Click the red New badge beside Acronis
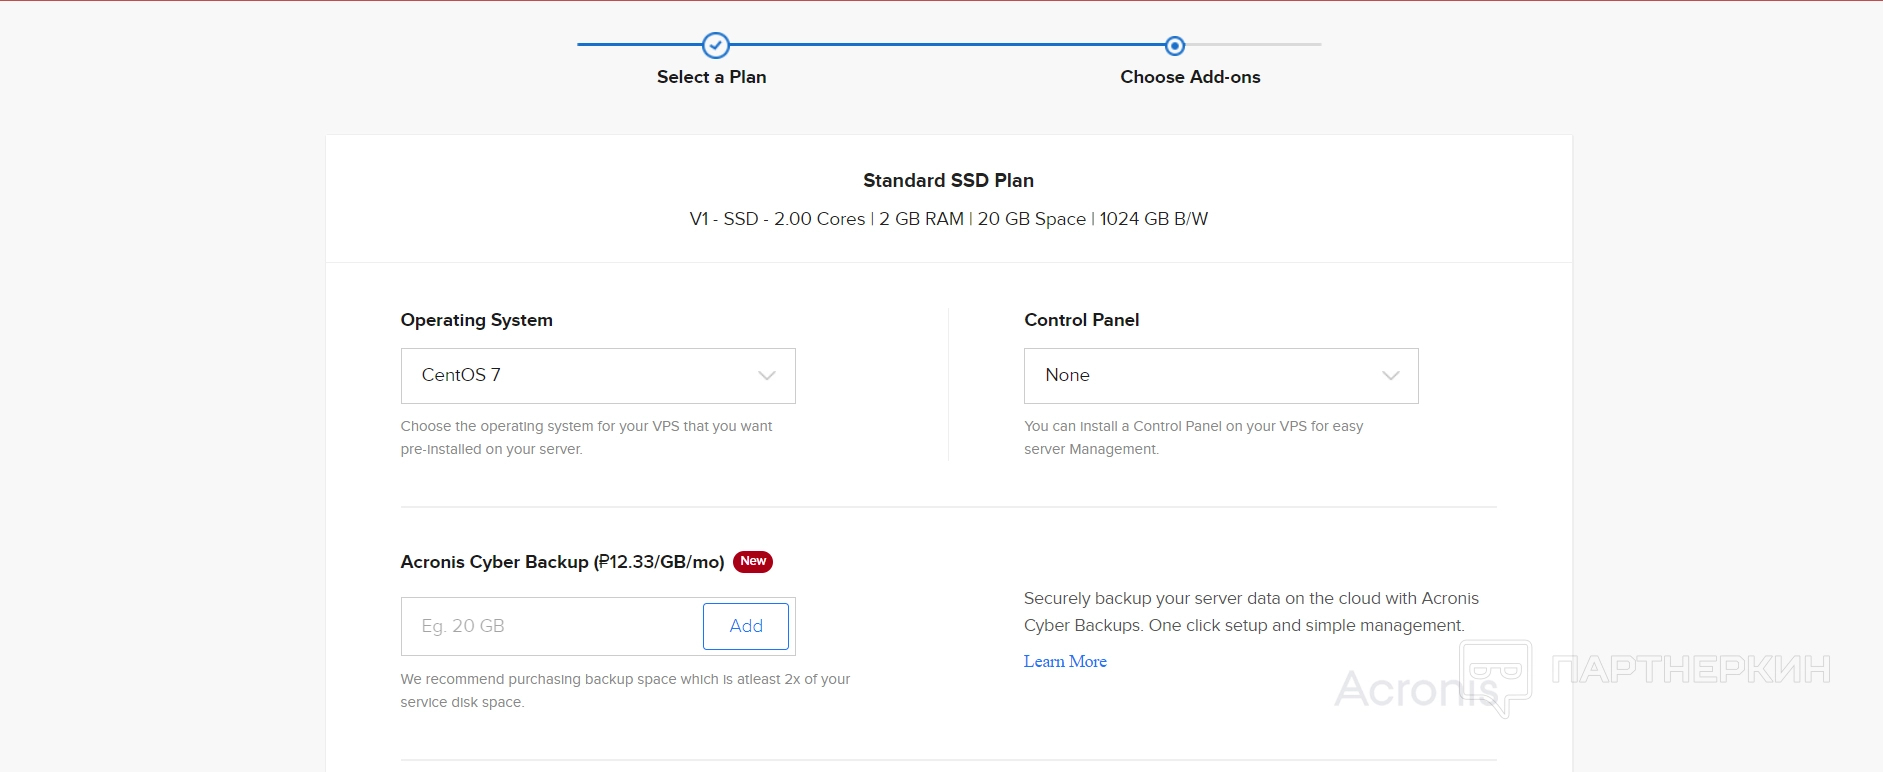 (x=753, y=561)
